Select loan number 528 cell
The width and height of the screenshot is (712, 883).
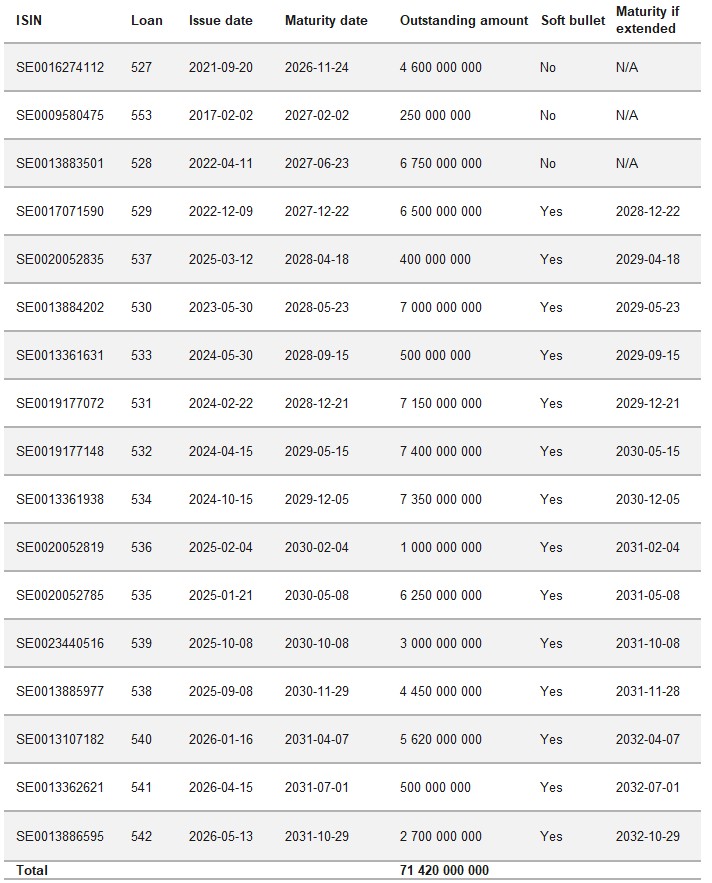(141, 163)
